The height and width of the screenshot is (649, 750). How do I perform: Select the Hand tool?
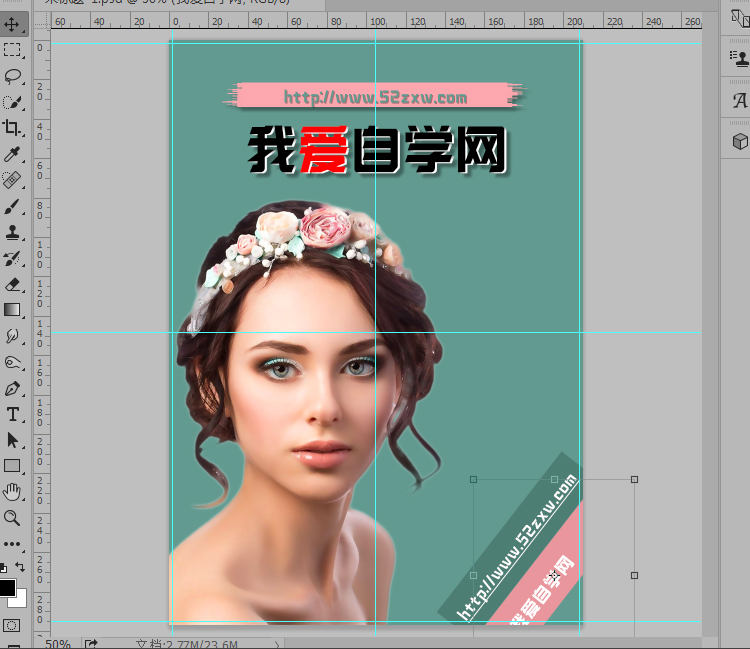coord(12,492)
